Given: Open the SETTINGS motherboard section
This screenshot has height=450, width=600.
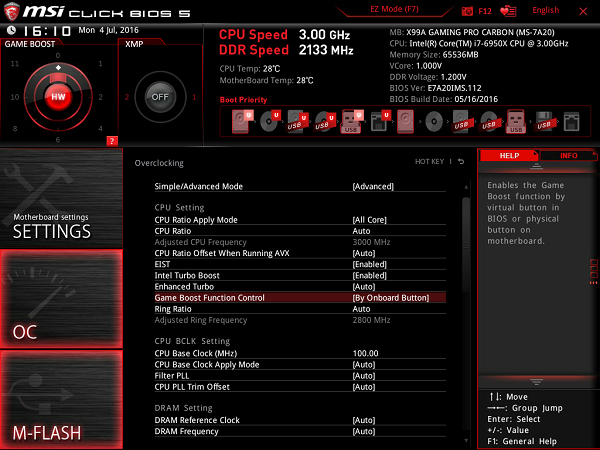Looking at the screenshot, I should (60, 200).
